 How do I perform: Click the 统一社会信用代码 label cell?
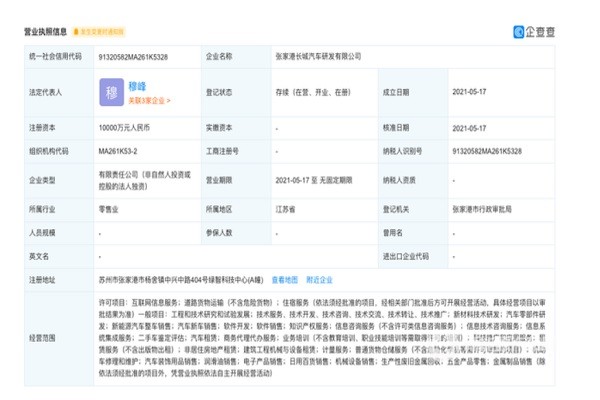[x=59, y=57]
